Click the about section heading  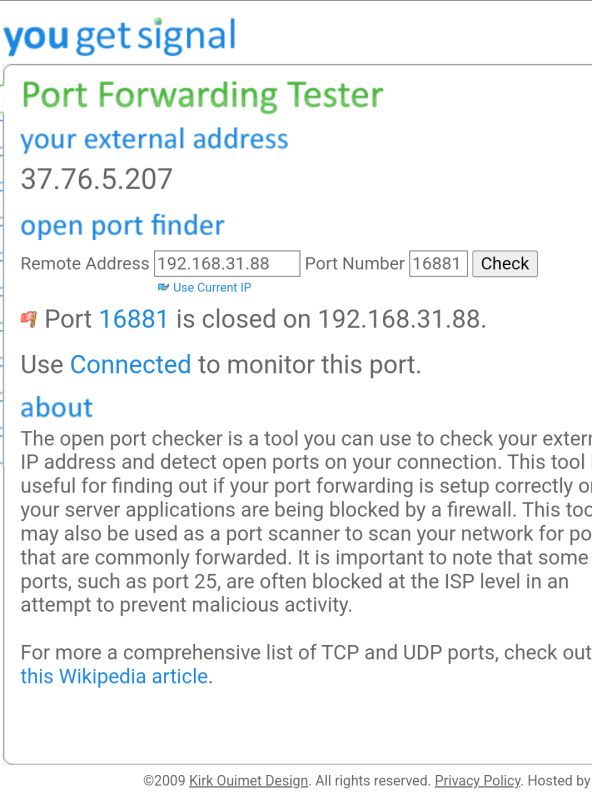tap(57, 408)
